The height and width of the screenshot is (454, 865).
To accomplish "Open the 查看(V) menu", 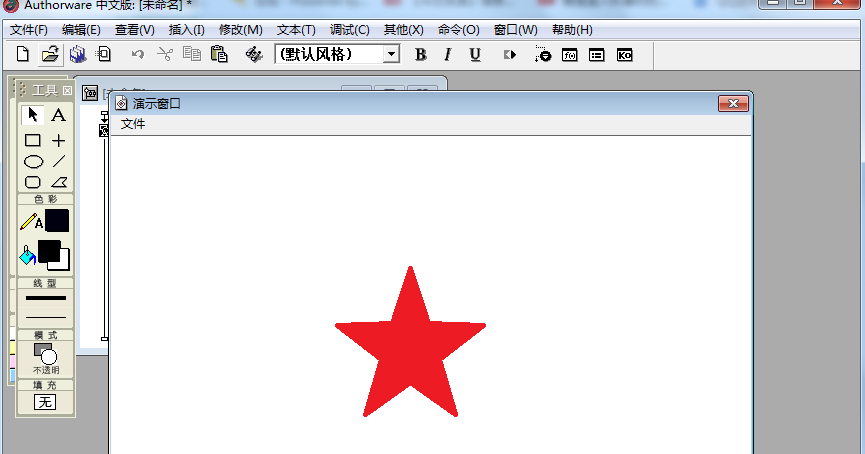I will 135,30.
